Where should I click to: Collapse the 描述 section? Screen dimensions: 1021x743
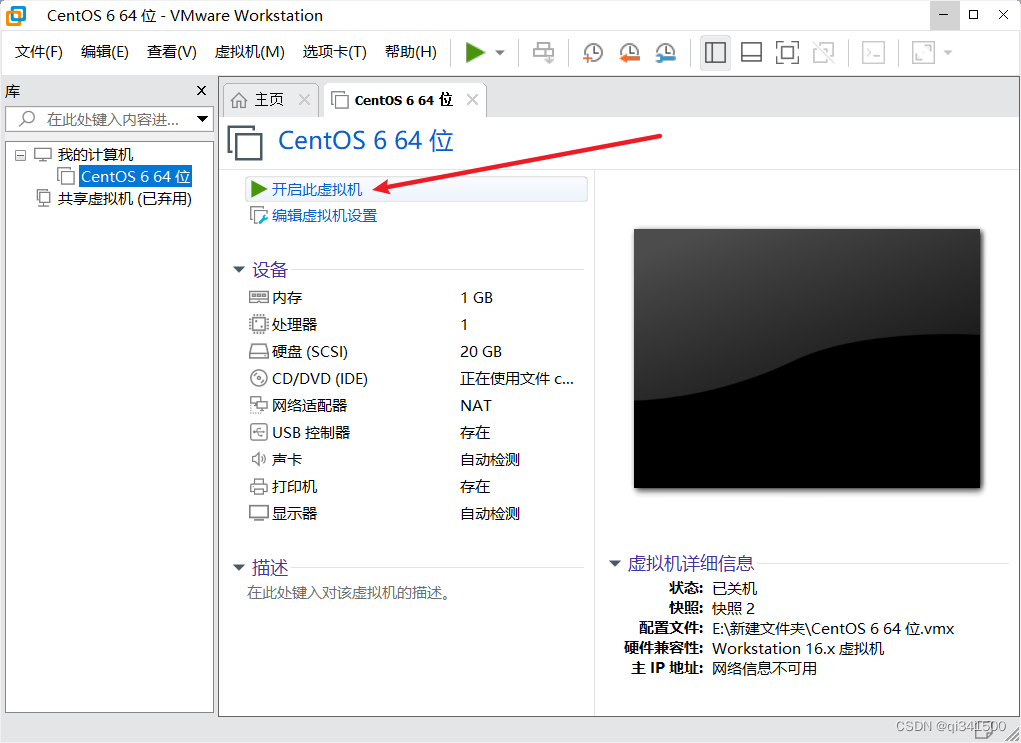[x=239, y=568]
